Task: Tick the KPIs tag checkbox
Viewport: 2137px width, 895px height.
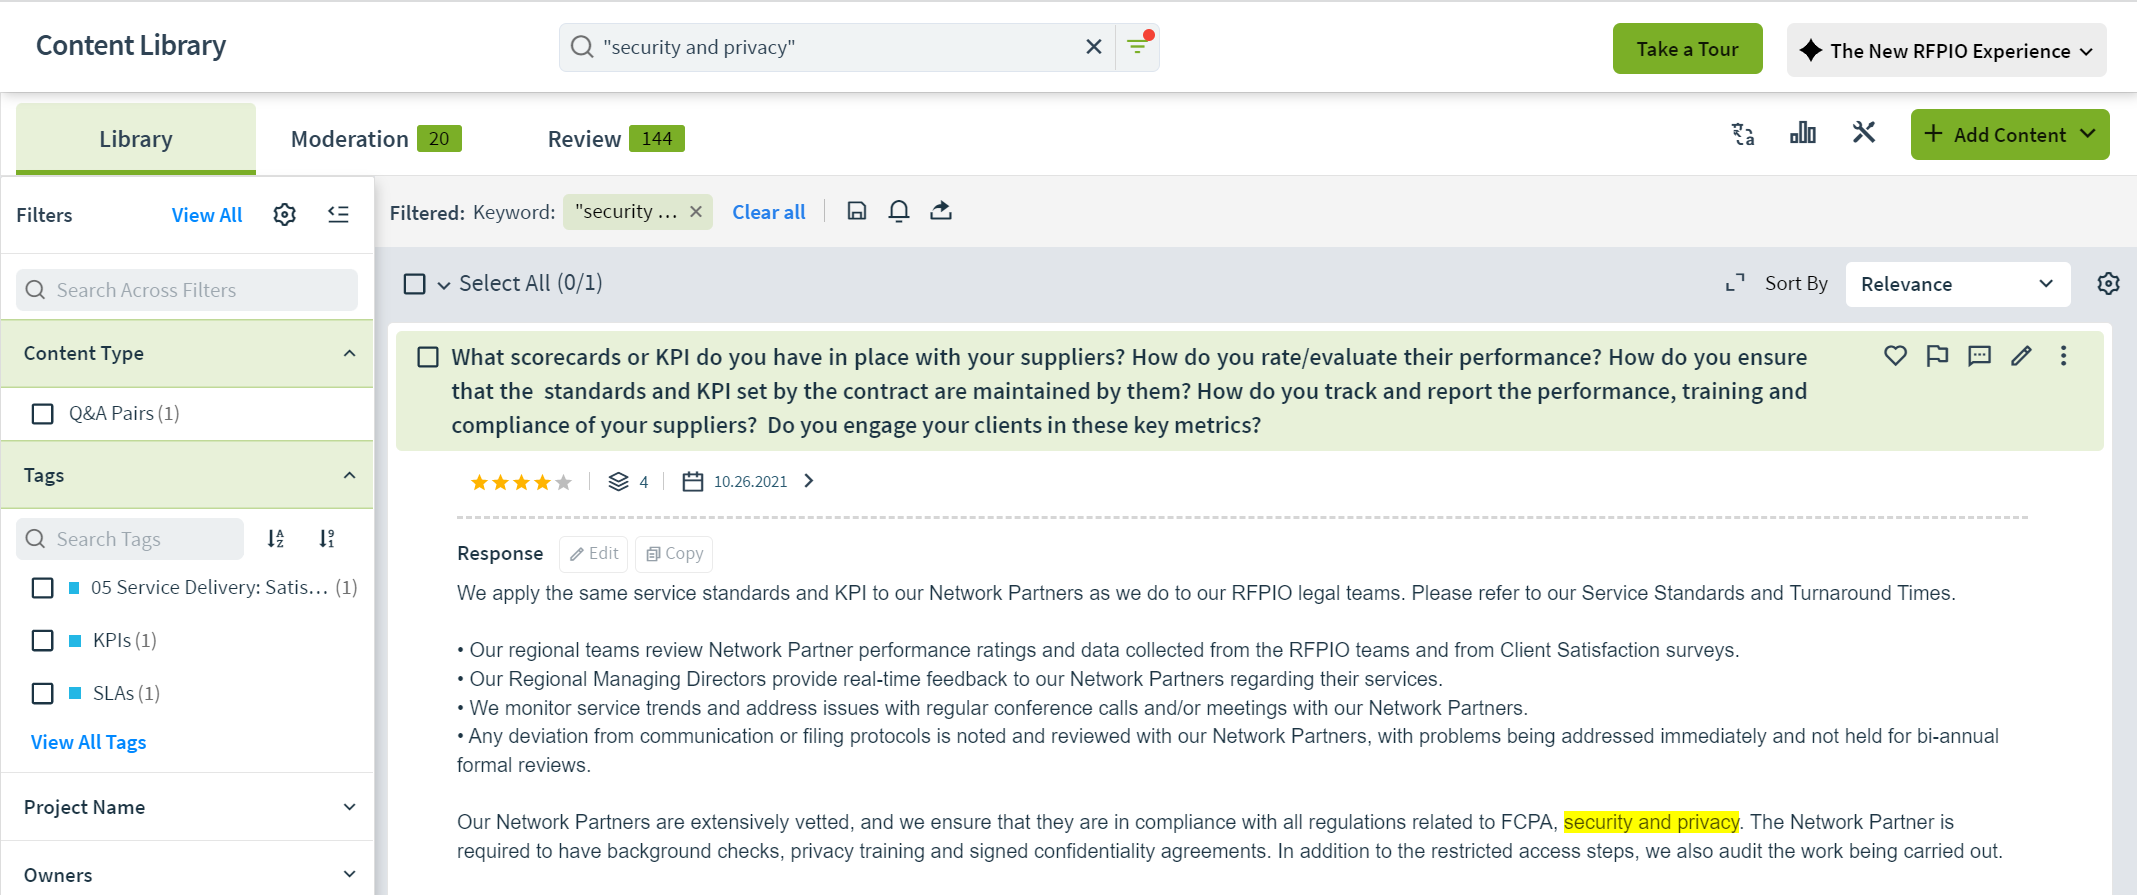Action: point(42,640)
